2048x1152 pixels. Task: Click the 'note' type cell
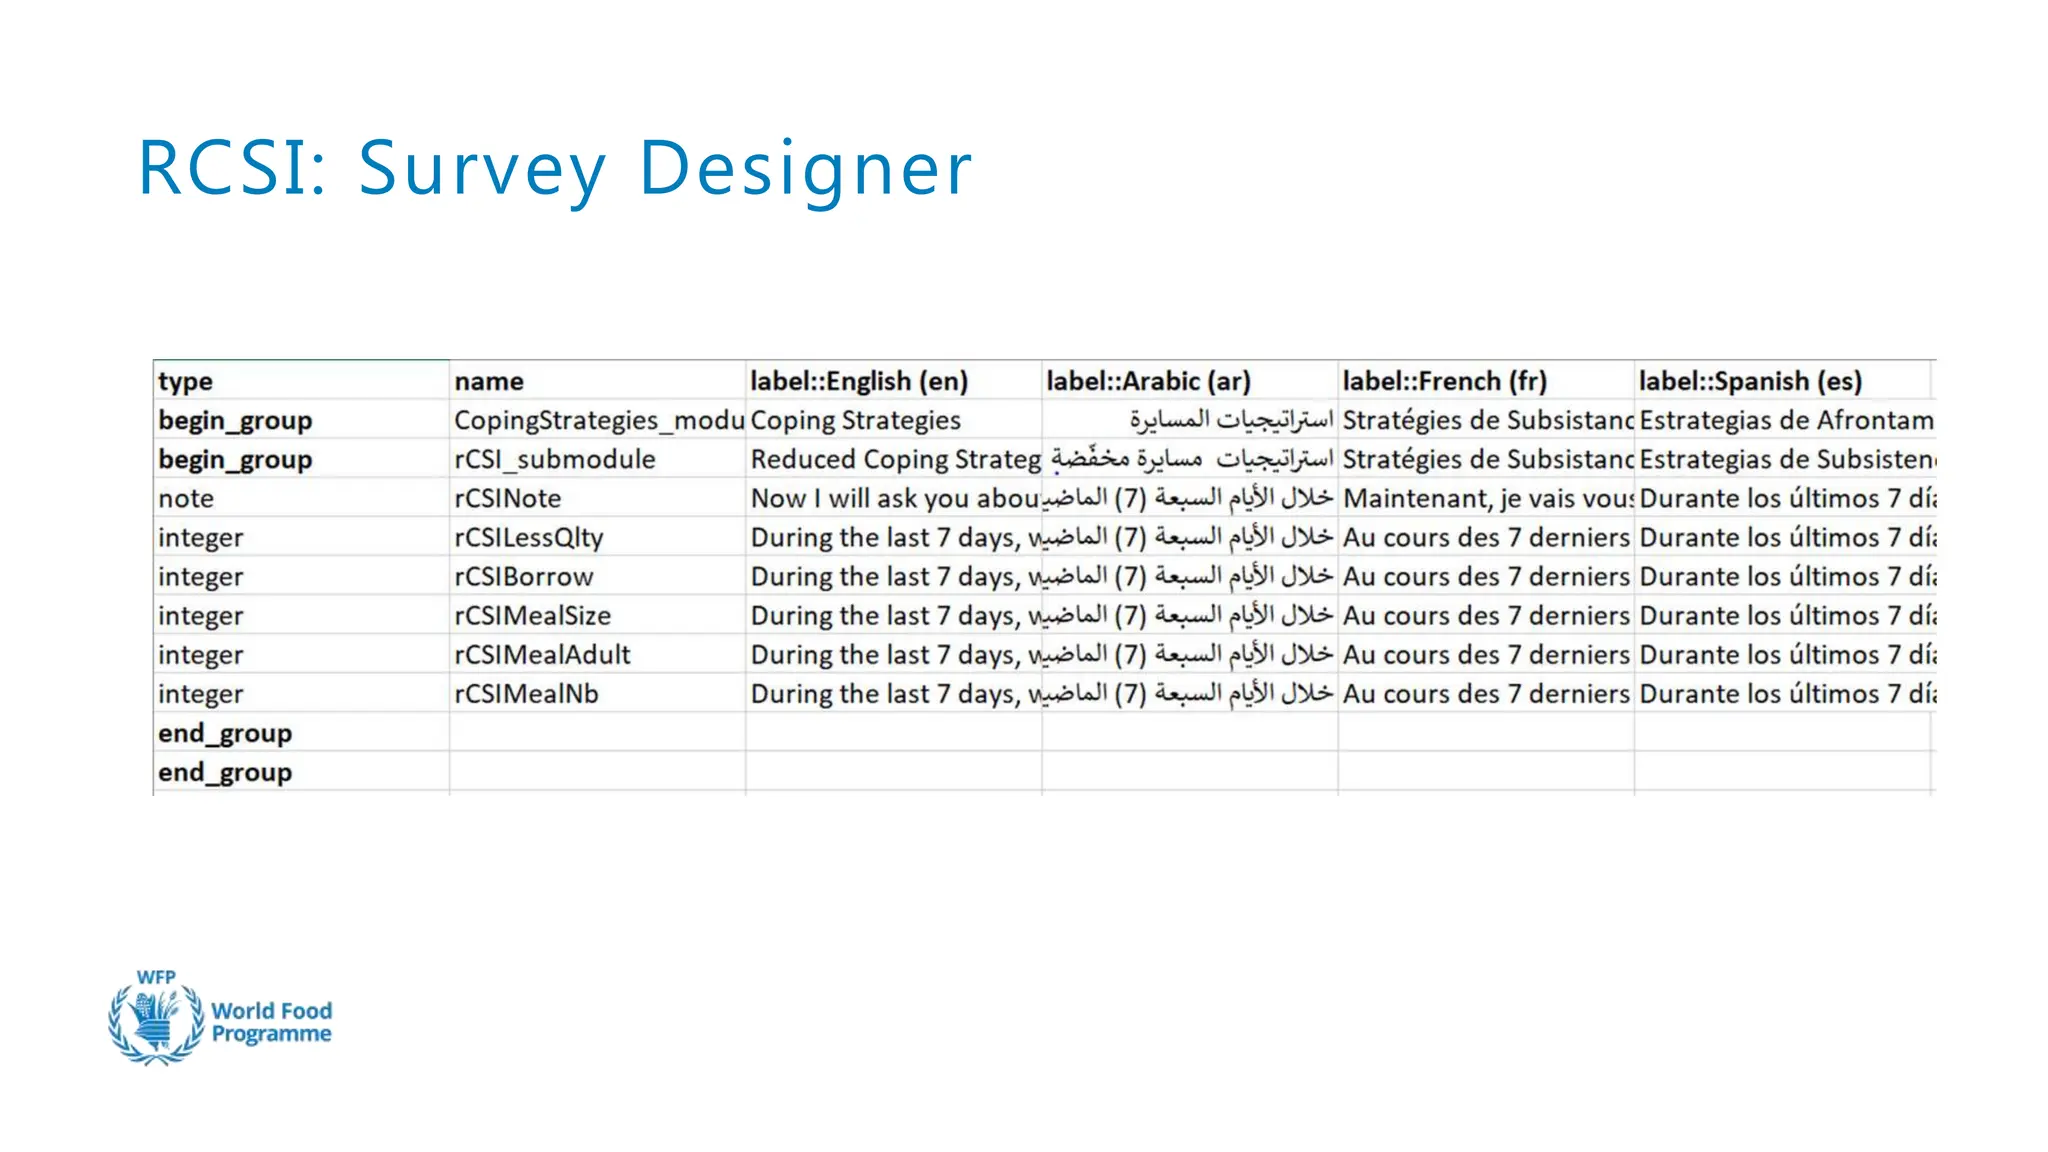point(300,498)
